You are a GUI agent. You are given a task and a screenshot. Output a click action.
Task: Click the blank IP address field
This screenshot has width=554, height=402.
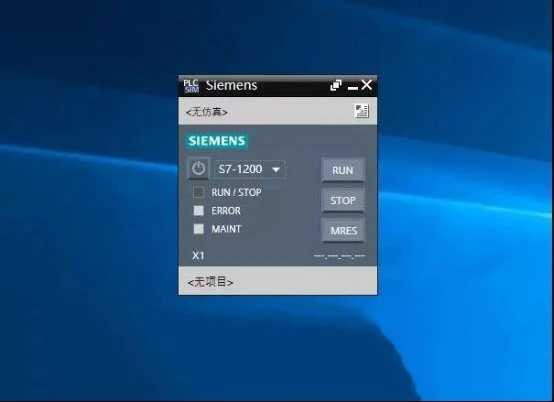(x=339, y=256)
